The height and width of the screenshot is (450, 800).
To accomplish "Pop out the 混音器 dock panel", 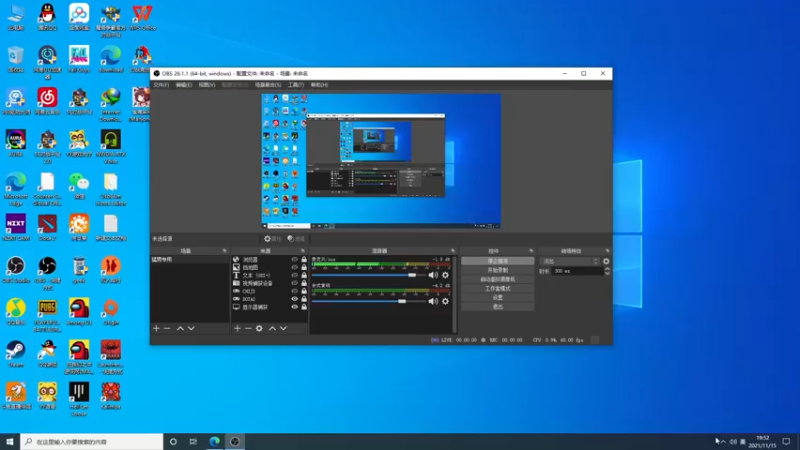I will point(453,251).
